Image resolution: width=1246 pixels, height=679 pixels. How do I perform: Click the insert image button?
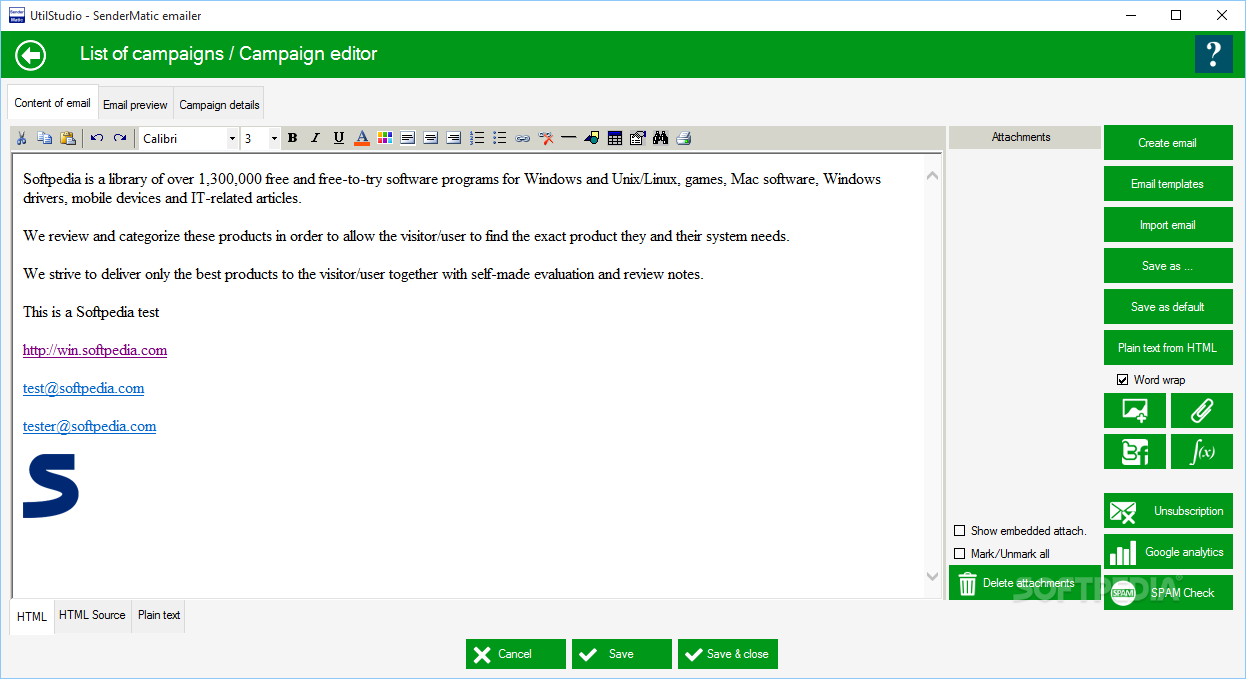click(1135, 411)
